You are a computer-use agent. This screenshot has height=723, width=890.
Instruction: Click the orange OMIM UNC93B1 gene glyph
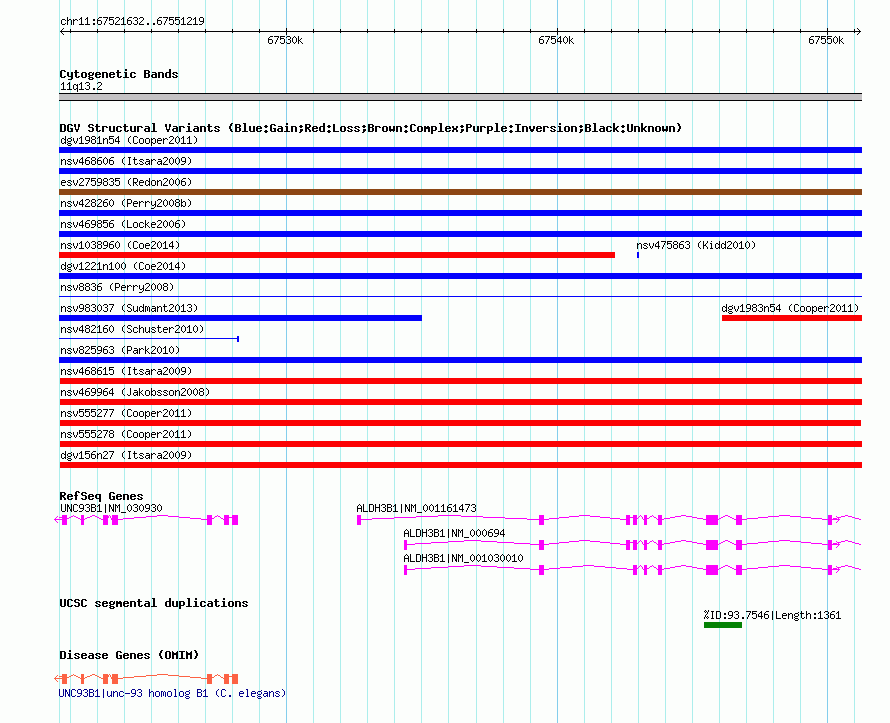pyautogui.click(x=146, y=678)
